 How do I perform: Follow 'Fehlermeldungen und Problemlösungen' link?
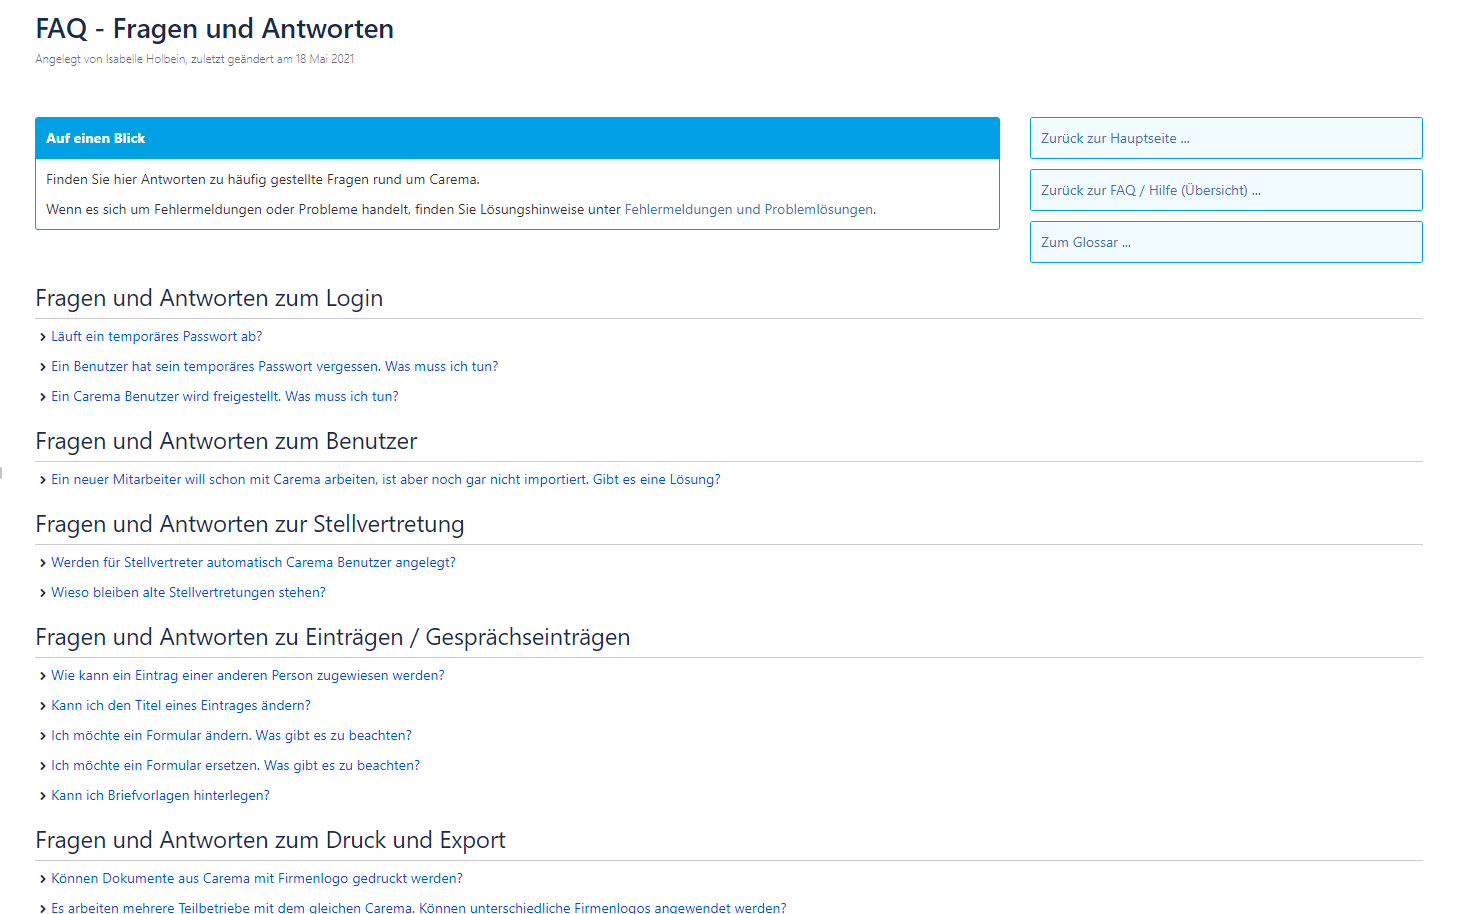(749, 210)
